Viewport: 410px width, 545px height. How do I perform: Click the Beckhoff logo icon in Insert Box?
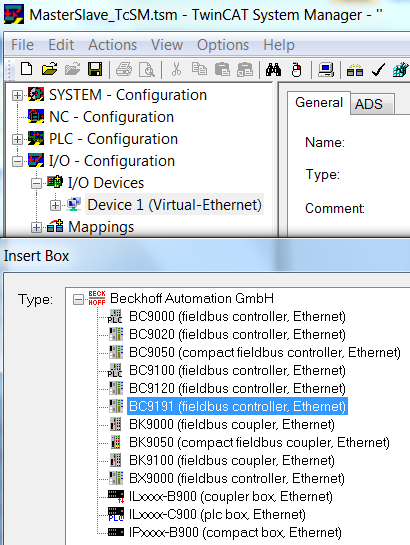[x=97, y=298]
